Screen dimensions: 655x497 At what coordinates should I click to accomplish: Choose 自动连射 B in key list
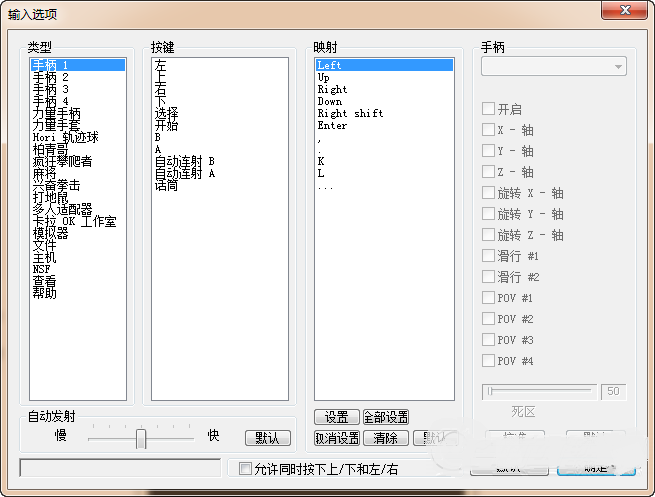point(184,161)
